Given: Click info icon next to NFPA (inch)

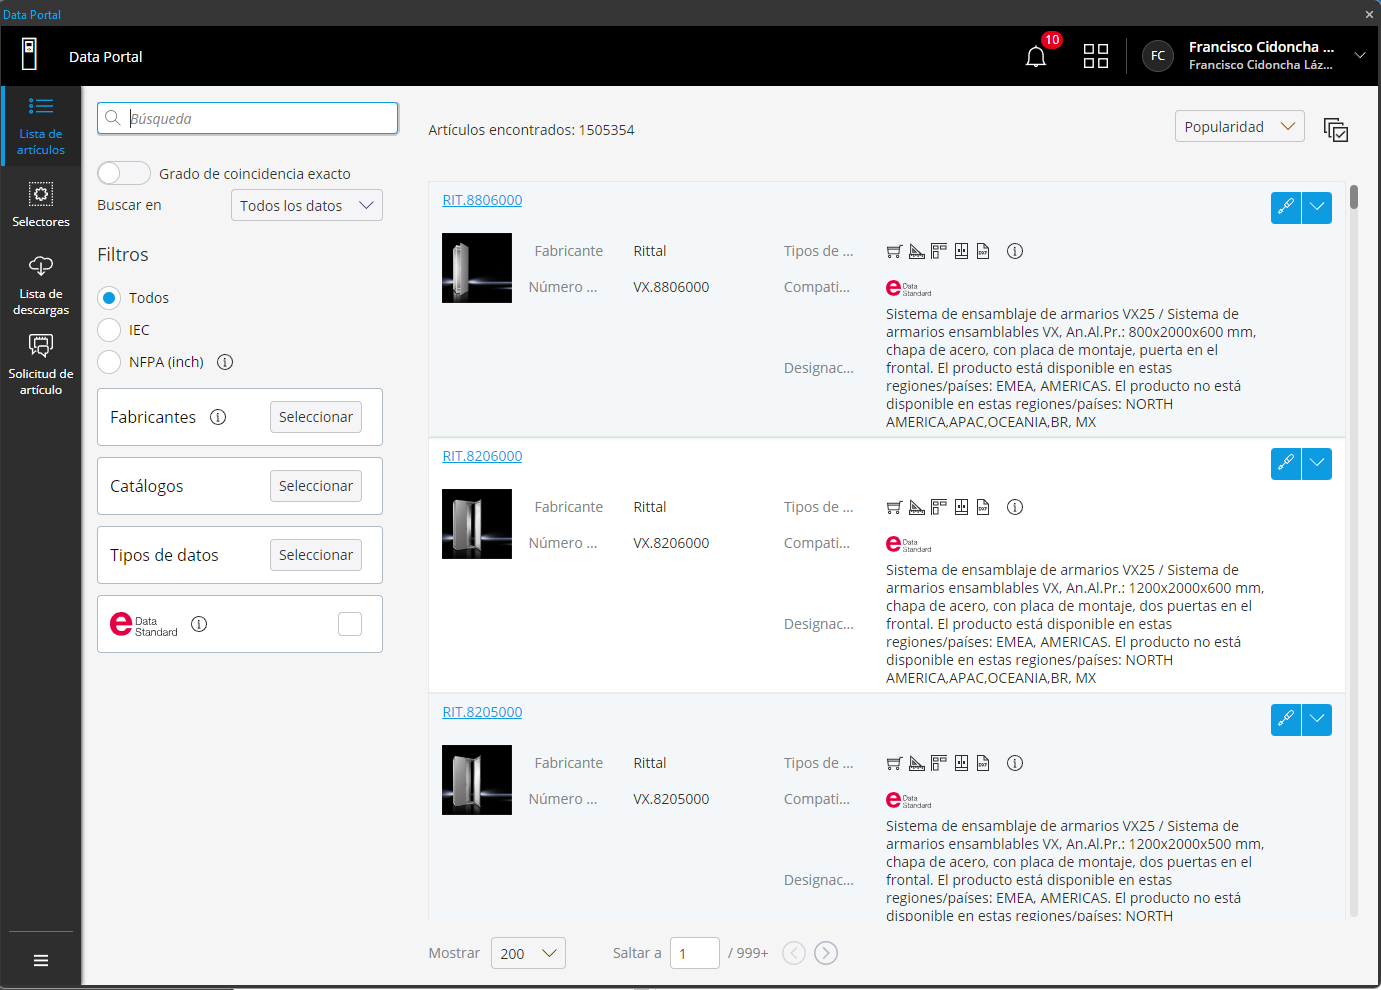Looking at the screenshot, I should click(x=225, y=362).
